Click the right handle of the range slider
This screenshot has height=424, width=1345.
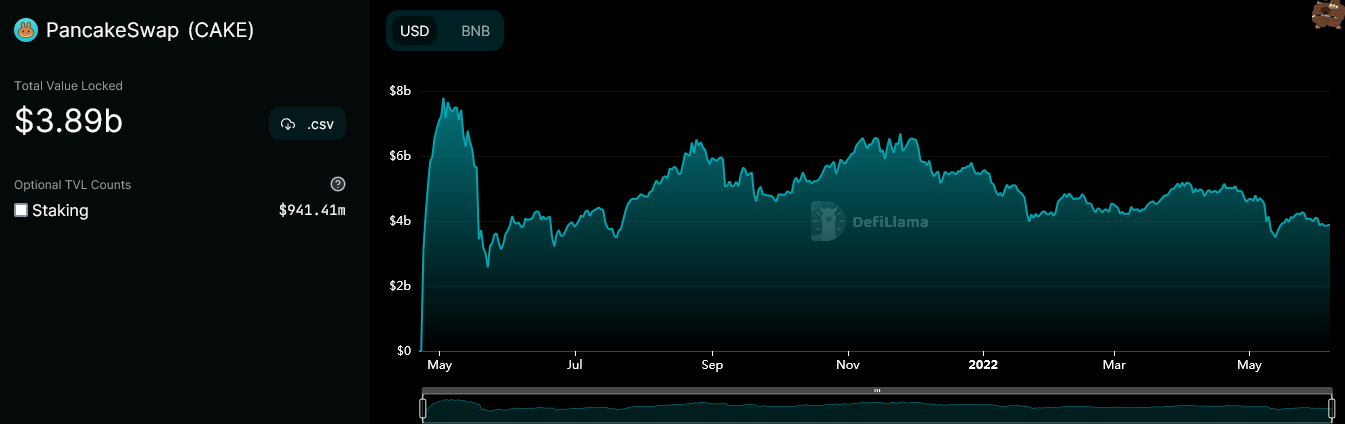click(x=1331, y=408)
